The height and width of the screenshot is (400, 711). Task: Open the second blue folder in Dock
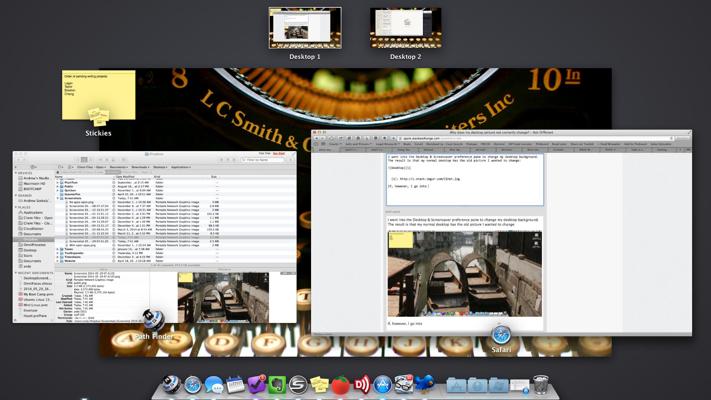[477, 385]
